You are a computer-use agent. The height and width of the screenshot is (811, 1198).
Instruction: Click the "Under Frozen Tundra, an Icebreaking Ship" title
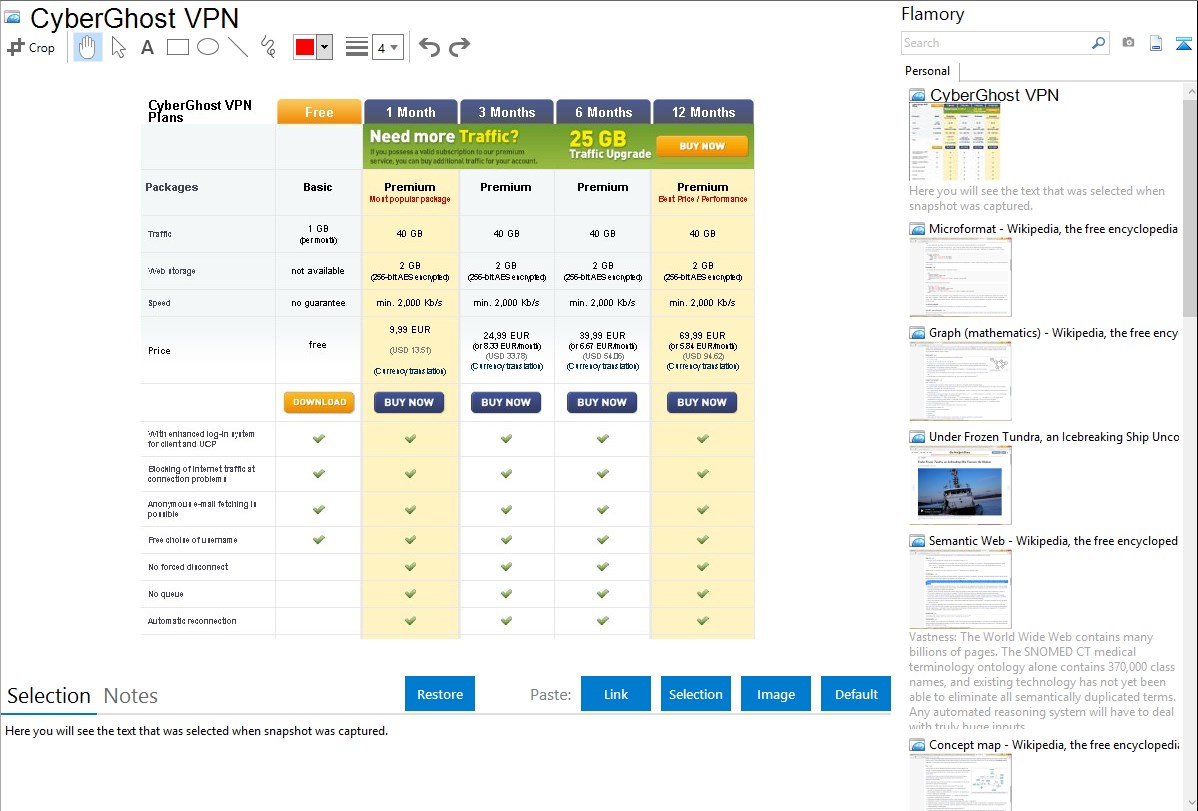coord(1054,436)
